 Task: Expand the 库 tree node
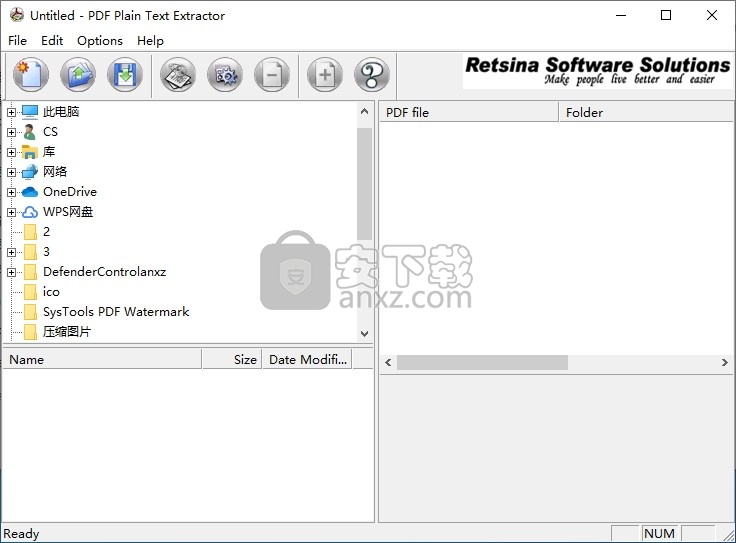click(x=11, y=152)
